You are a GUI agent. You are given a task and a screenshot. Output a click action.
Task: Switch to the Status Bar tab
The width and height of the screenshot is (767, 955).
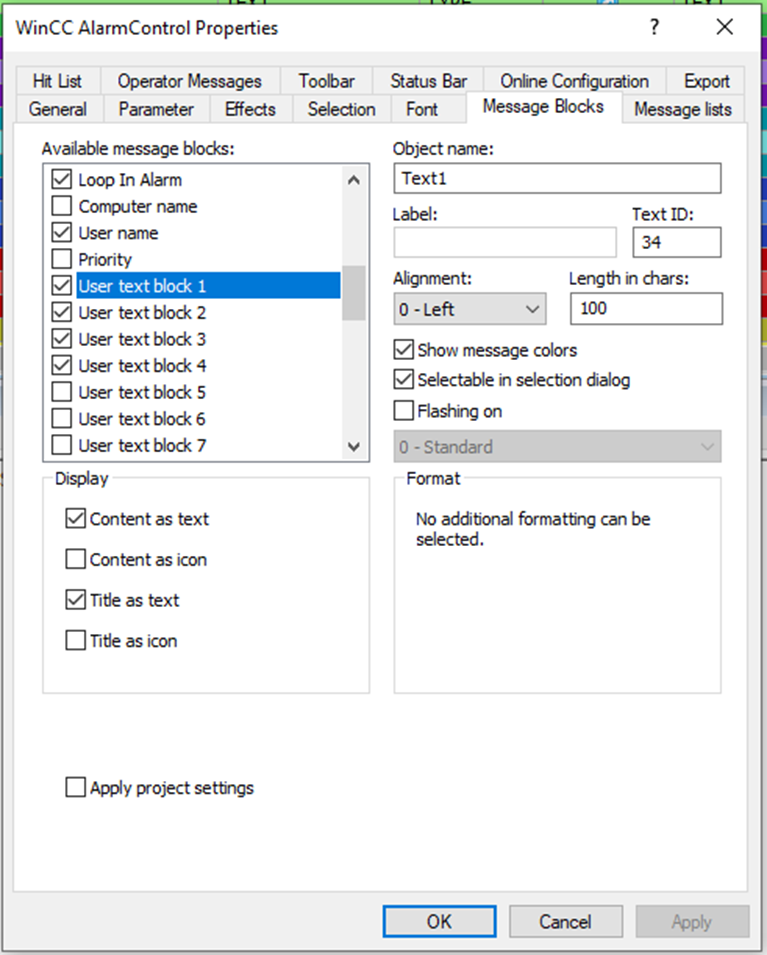428,81
